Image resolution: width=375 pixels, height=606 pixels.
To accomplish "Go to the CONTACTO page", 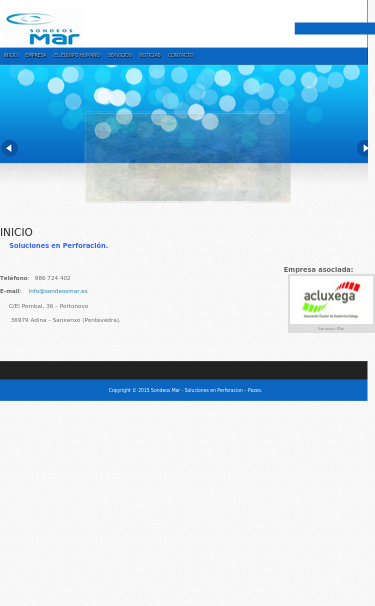I will [181, 56].
